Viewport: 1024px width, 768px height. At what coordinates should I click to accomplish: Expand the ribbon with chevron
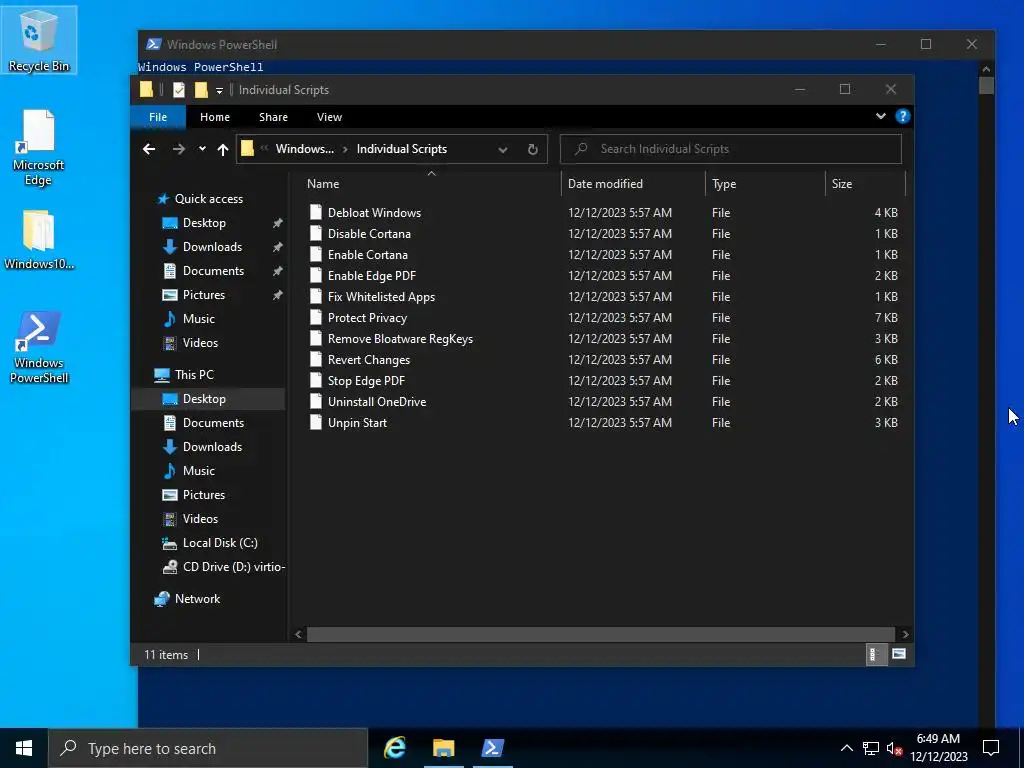pyautogui.click(x=880, y=116)
